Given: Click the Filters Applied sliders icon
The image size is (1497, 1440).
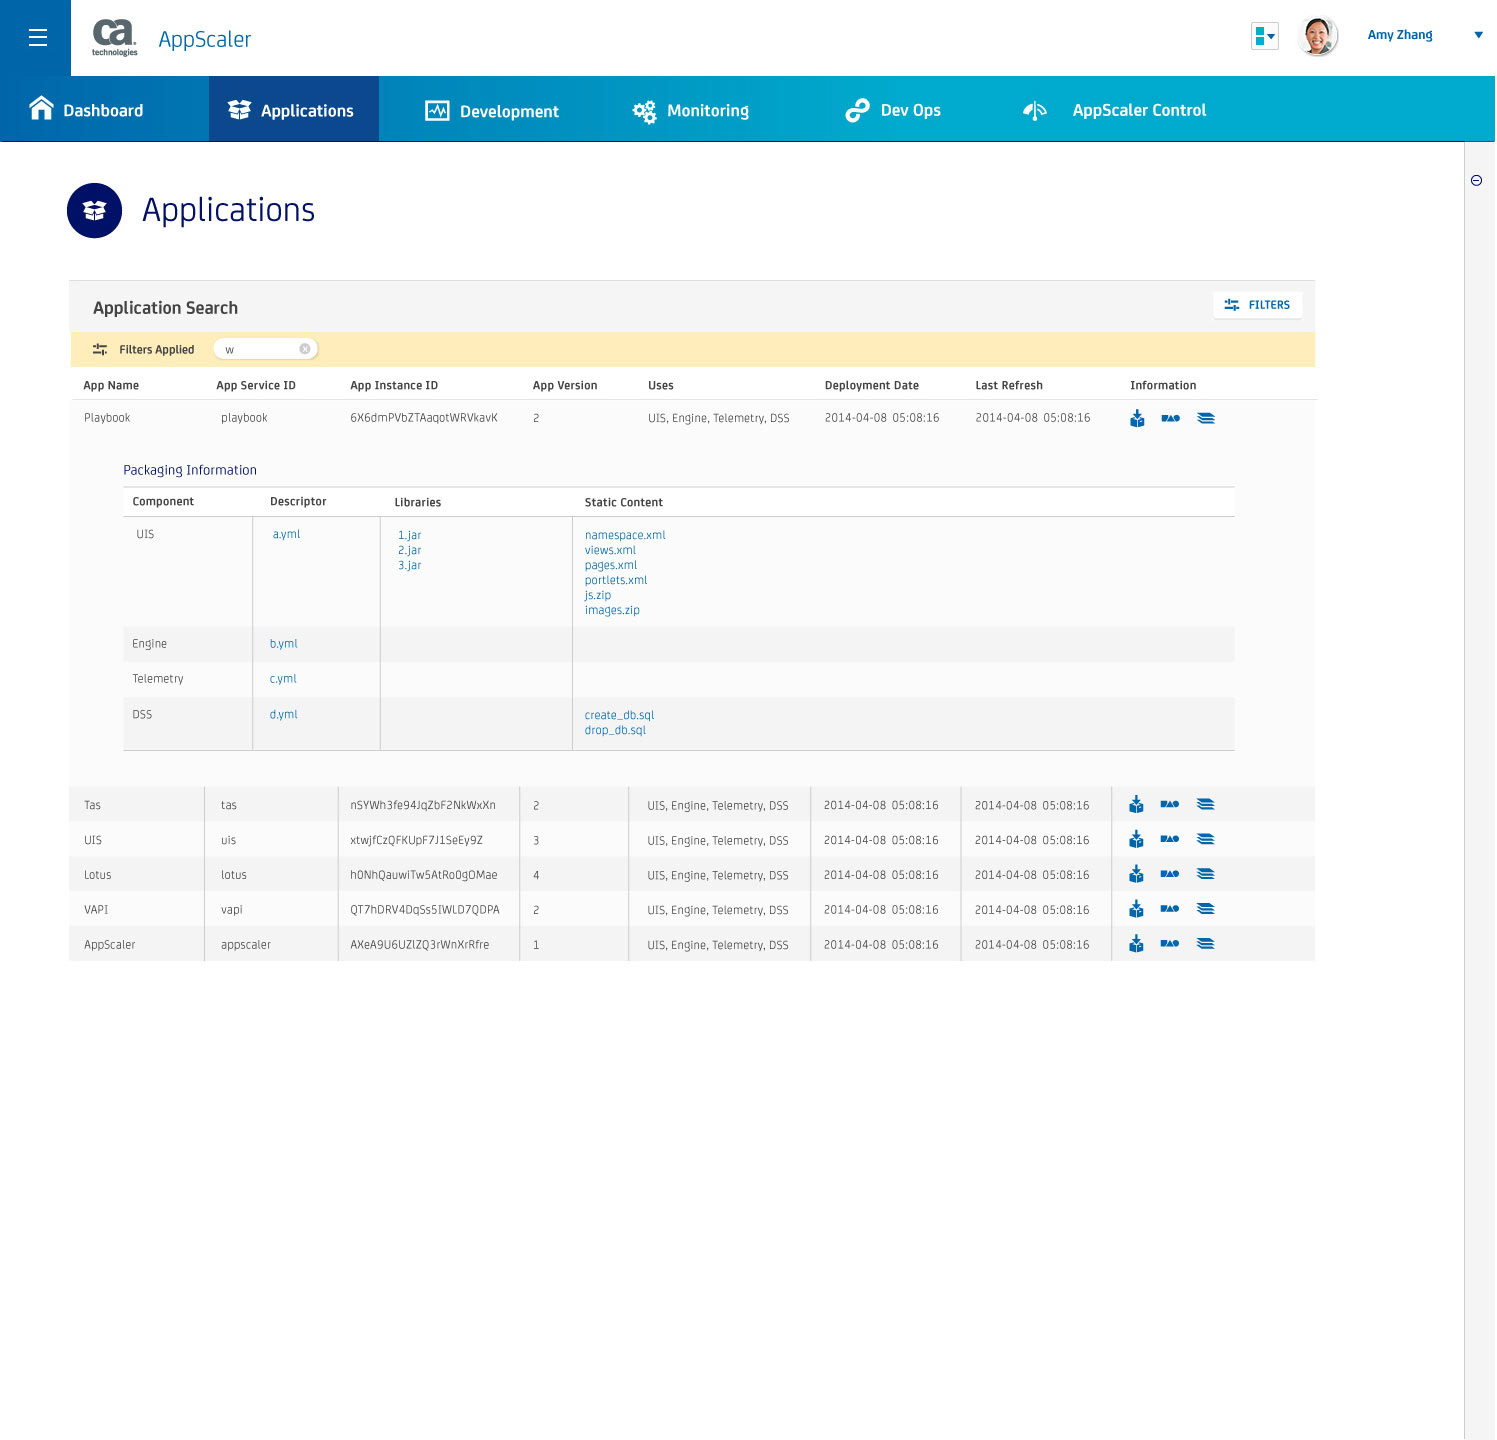Looking at the screenshot, I should click(x=100, y=349).
